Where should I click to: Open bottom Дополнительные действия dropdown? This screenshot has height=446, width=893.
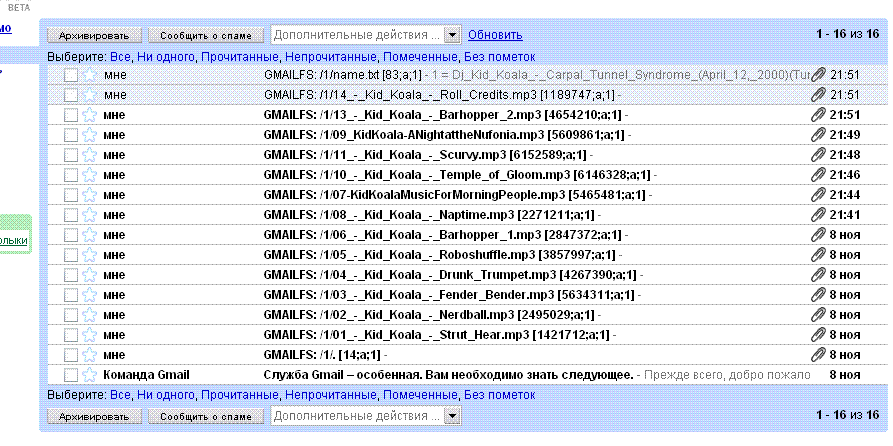click(x=452, y=415)
